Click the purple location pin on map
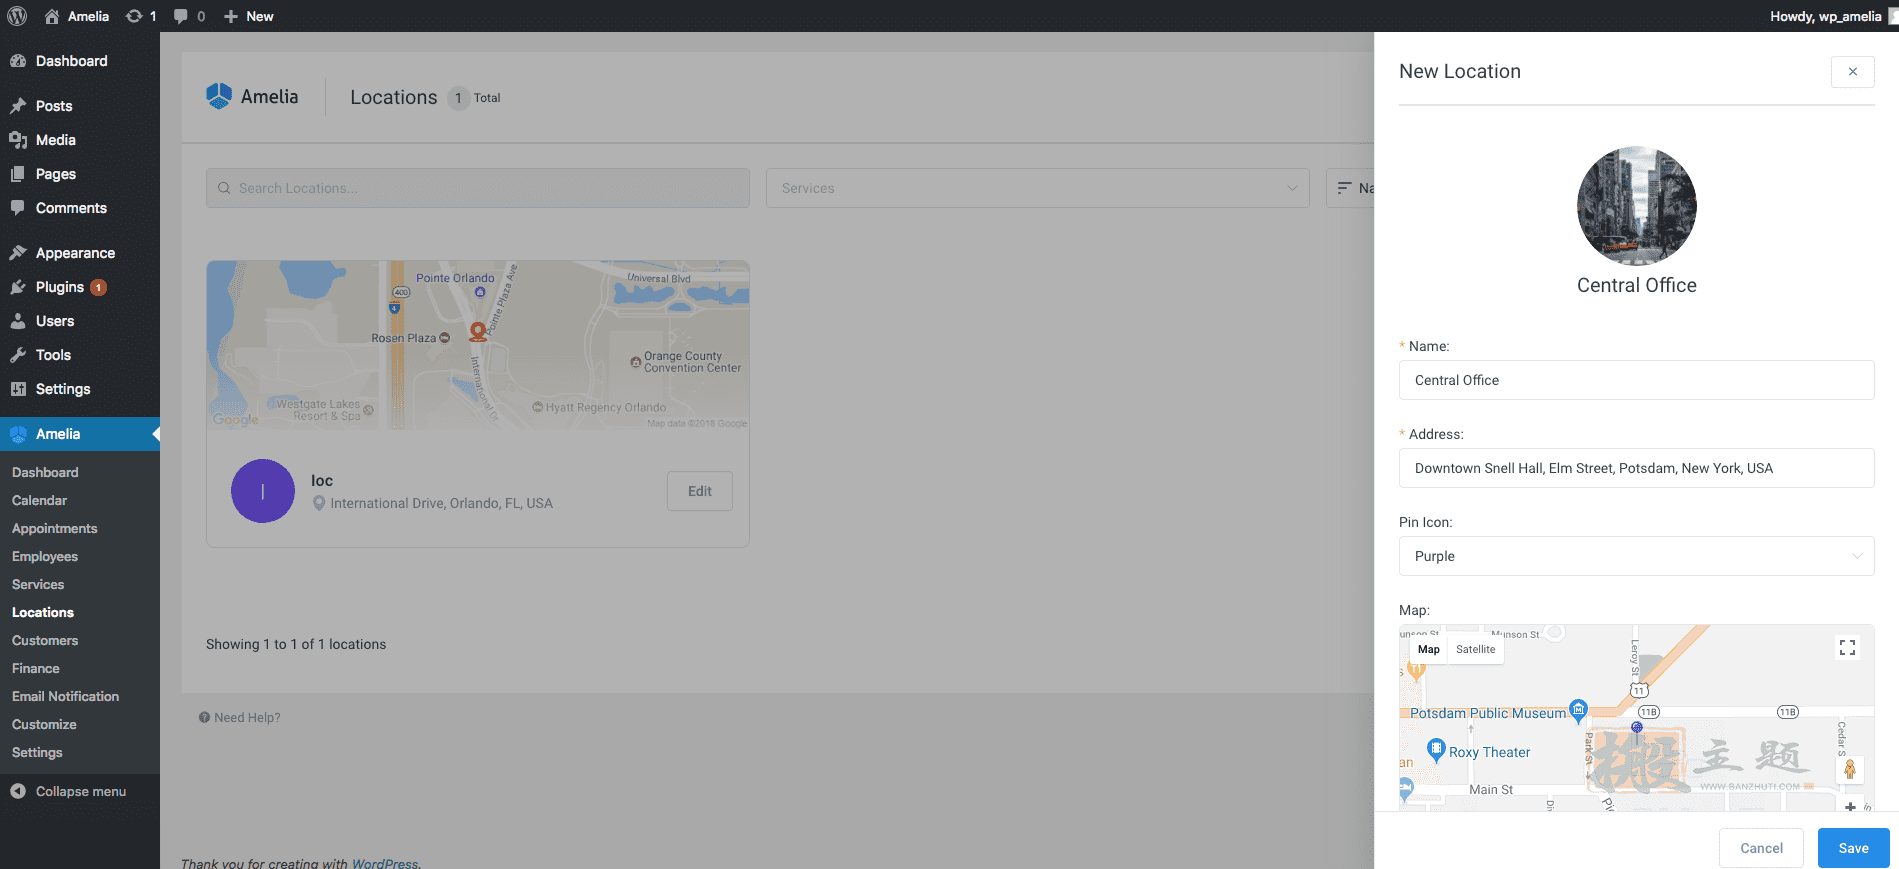 1637,727
